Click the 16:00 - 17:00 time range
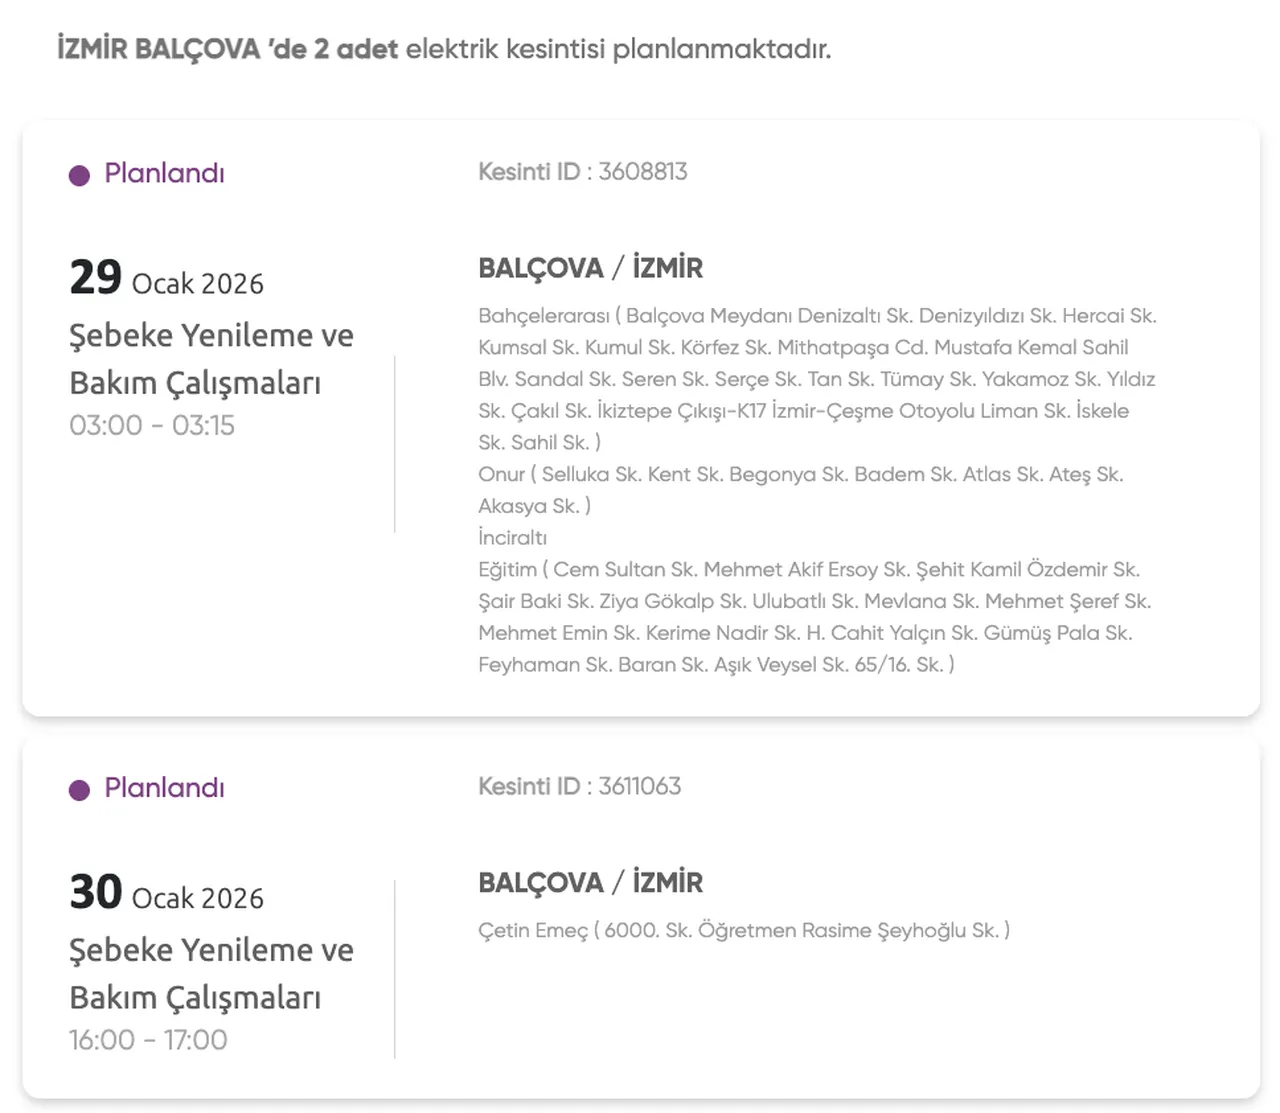 coord(148,1040)
